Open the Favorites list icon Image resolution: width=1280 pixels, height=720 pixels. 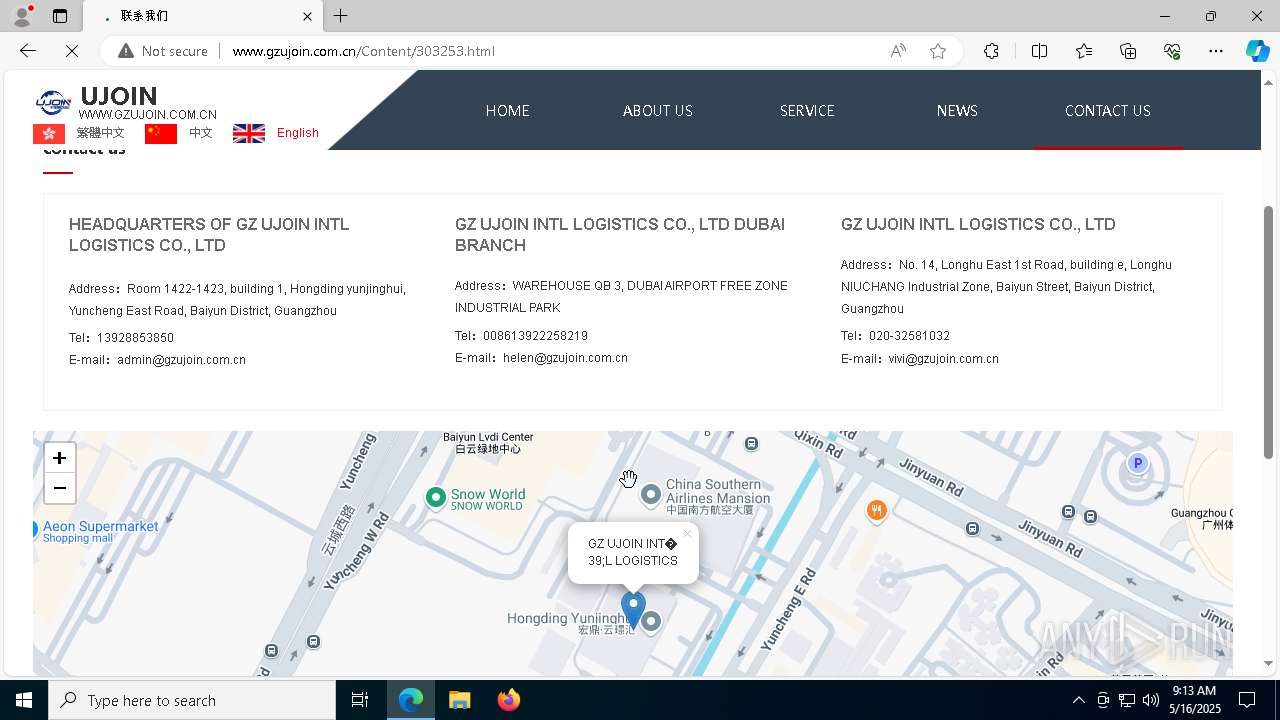(1084, 51)
